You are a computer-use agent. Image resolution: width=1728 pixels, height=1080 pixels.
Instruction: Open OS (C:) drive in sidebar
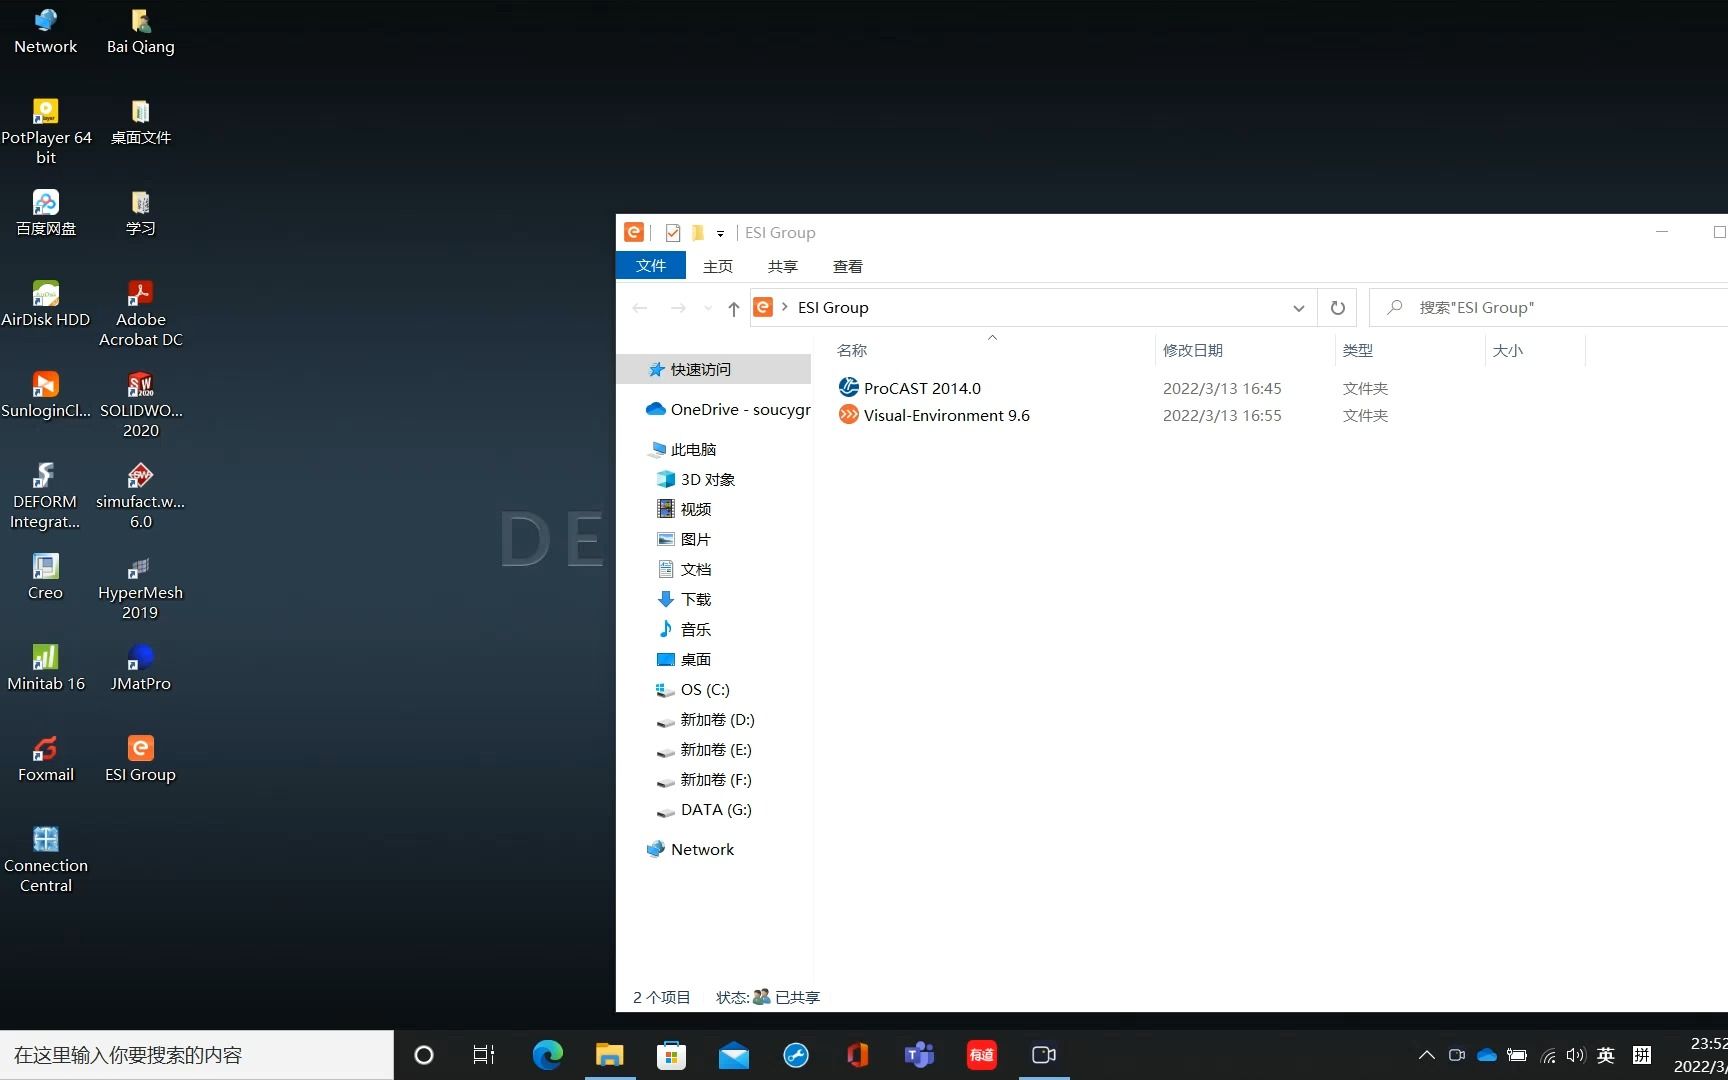tap(693, 689)
